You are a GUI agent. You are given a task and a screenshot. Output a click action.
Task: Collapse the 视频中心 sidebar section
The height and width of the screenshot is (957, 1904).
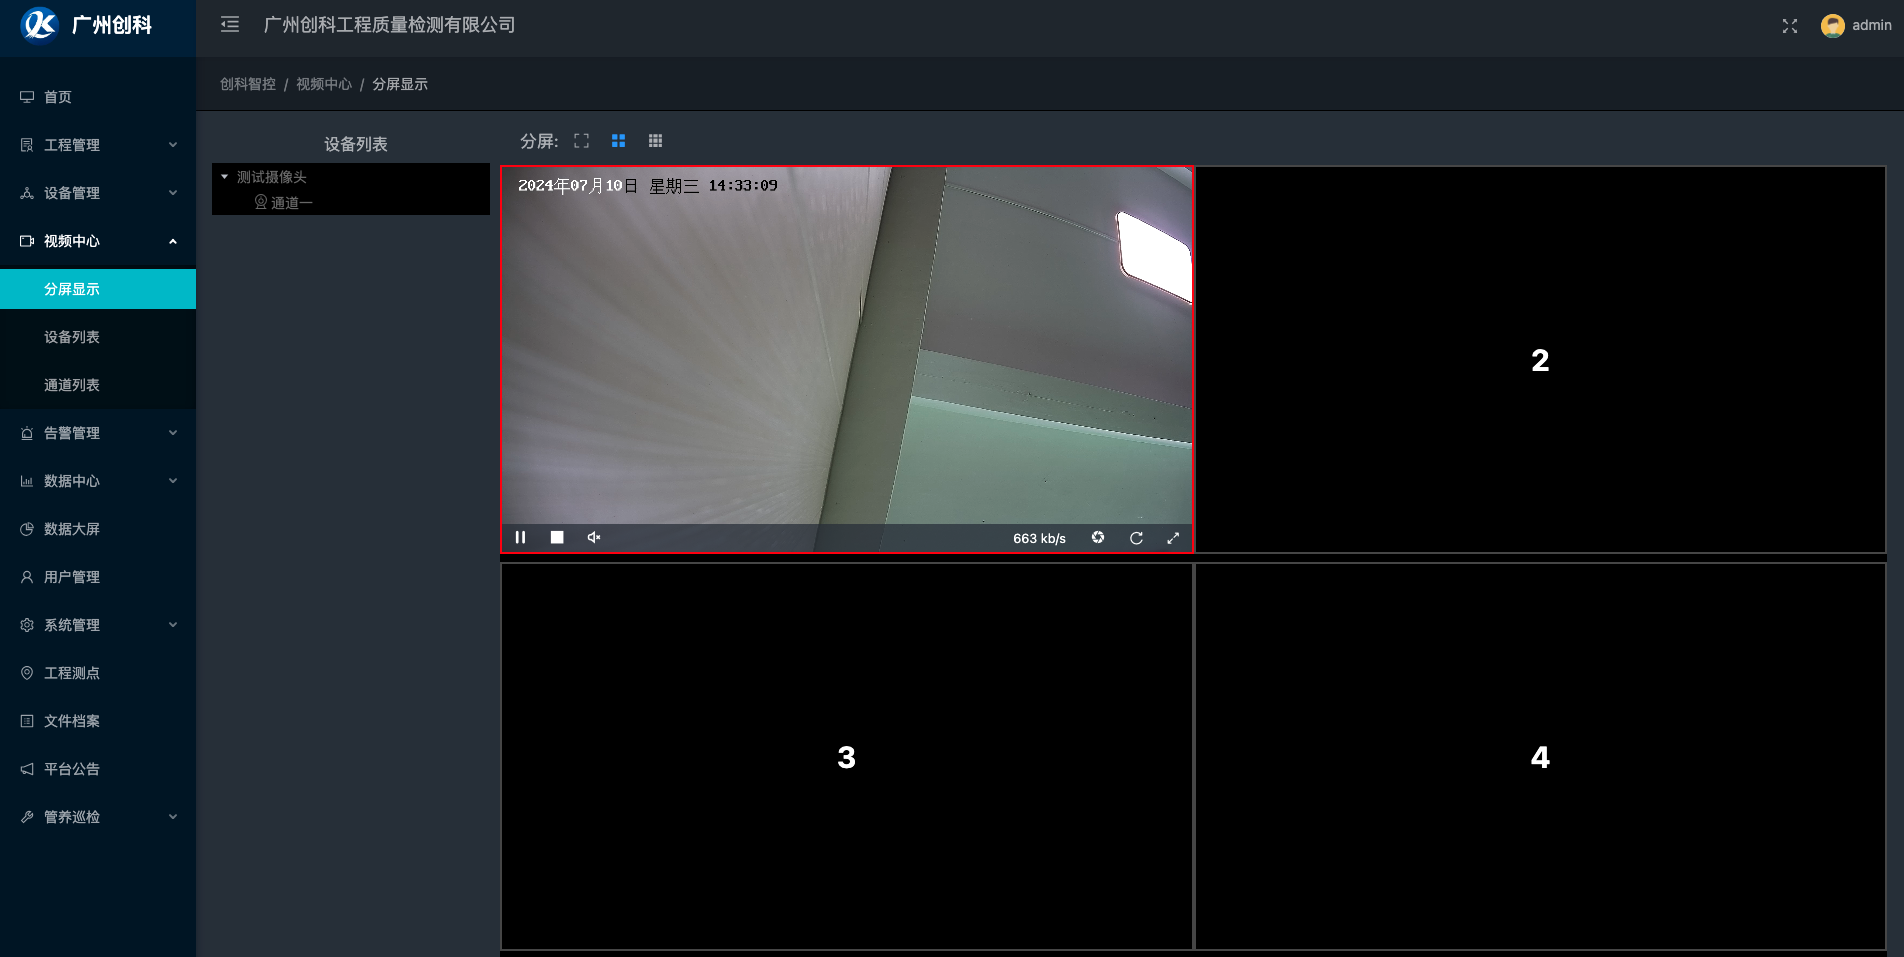[x=98, y=241]
